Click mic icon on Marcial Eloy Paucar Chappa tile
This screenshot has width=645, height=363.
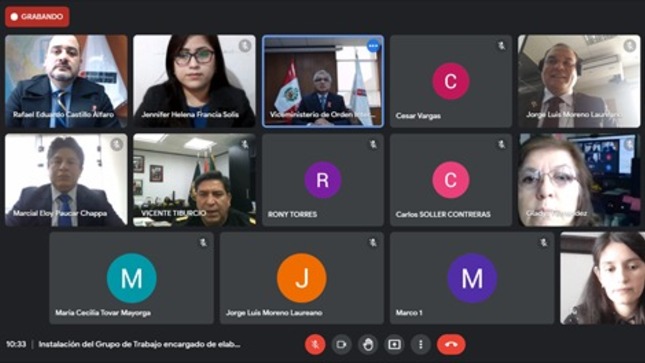pyautogui.click(x=117, y=144)
